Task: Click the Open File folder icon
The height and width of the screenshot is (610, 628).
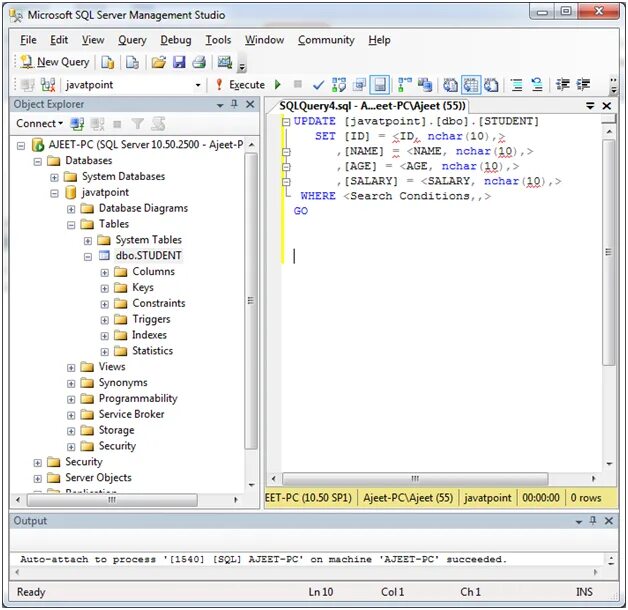Action: tap(159, 62)
